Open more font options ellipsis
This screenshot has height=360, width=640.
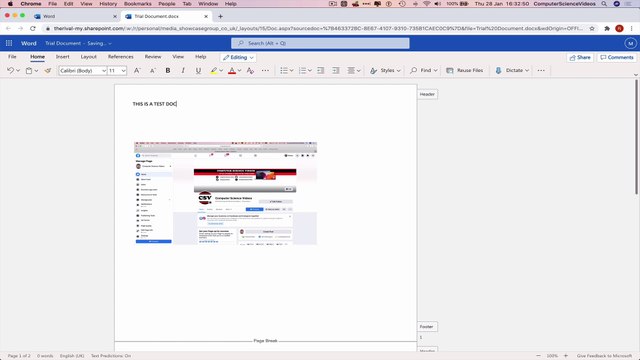coord(265,71)
